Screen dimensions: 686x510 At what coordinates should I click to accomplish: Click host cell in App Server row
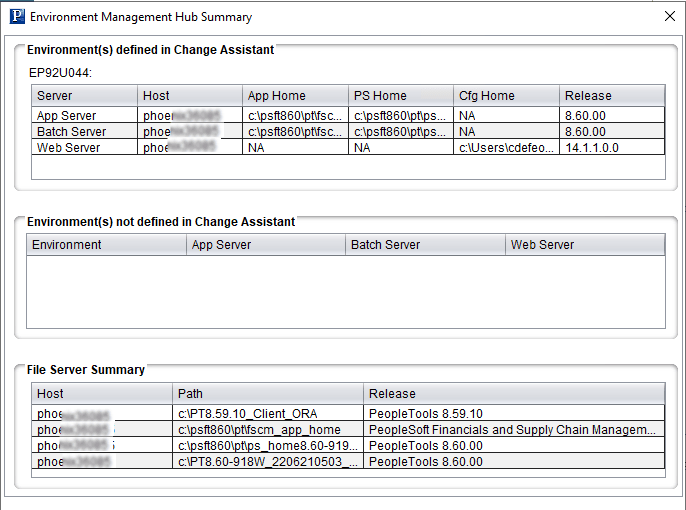pyautogui.click(x=190, y=115)
